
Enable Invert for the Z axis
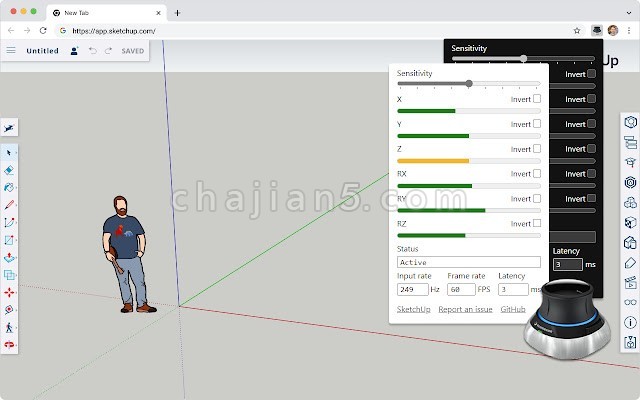(537, 149)
